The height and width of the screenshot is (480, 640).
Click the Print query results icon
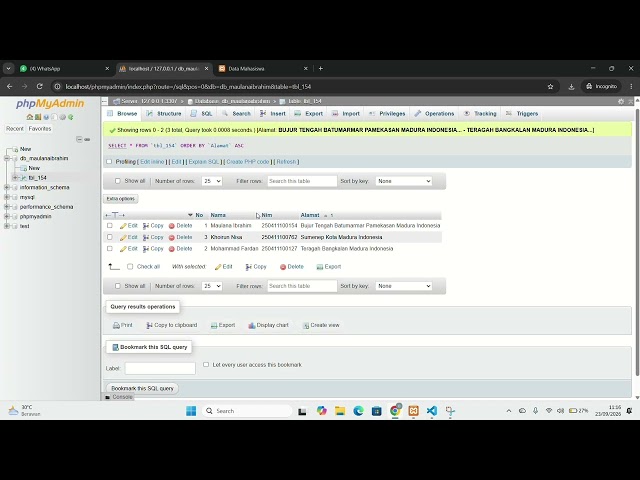[116, 325]
